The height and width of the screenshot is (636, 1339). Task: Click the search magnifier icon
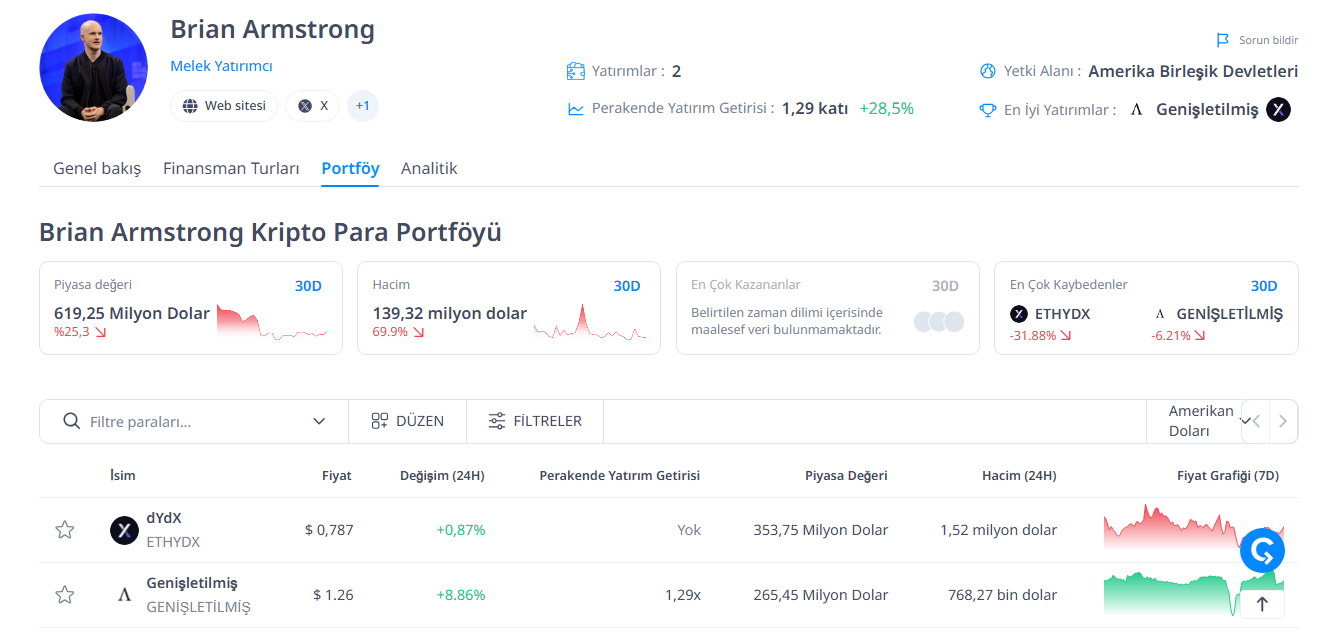point(71,421)
